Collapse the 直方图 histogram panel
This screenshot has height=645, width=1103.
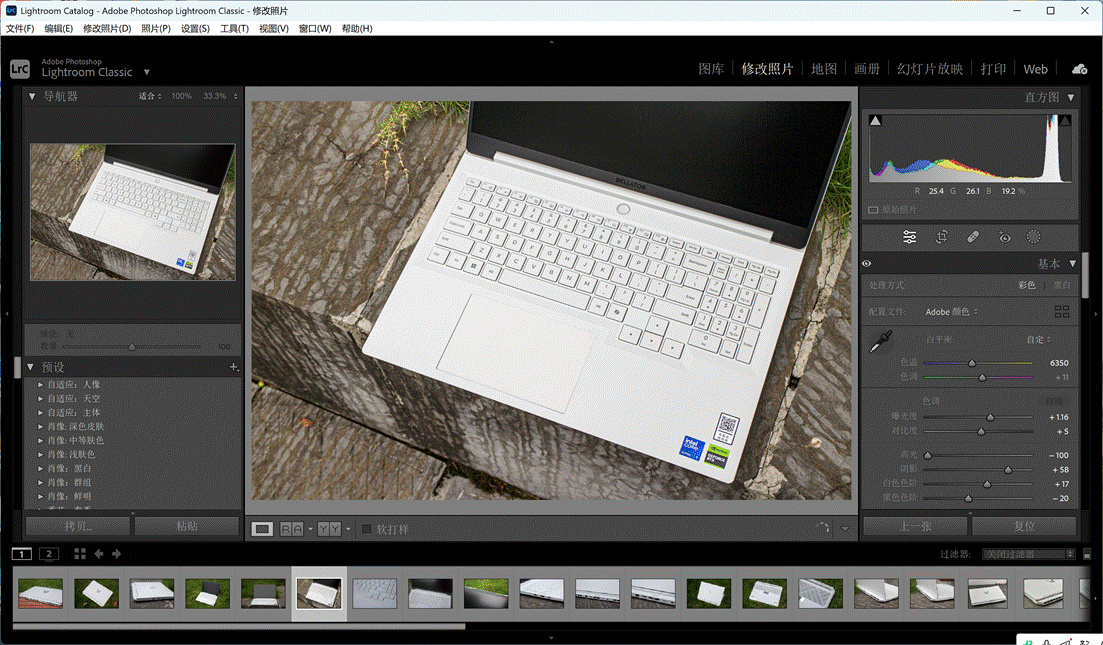[x=1071, y=97]
